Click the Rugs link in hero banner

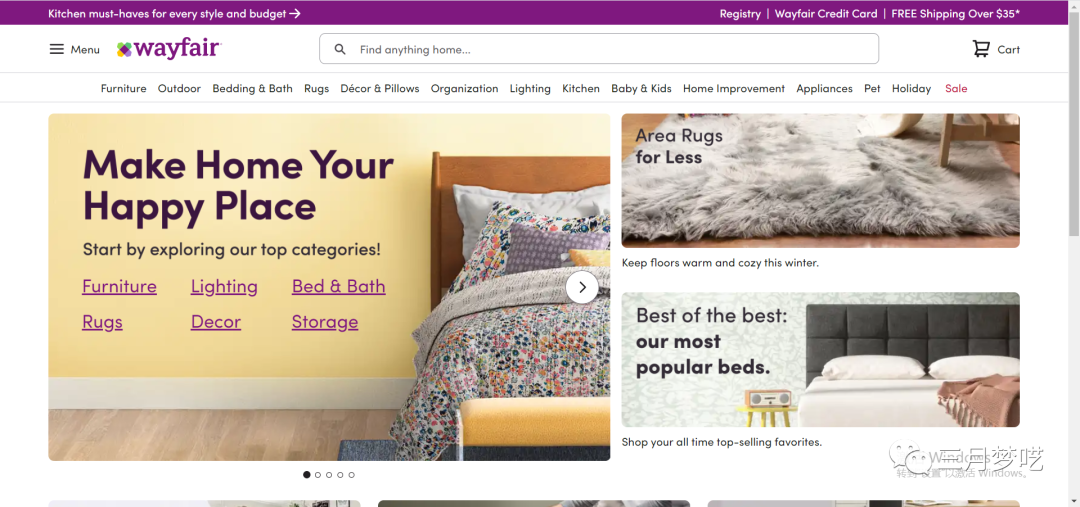pos(102,322)
